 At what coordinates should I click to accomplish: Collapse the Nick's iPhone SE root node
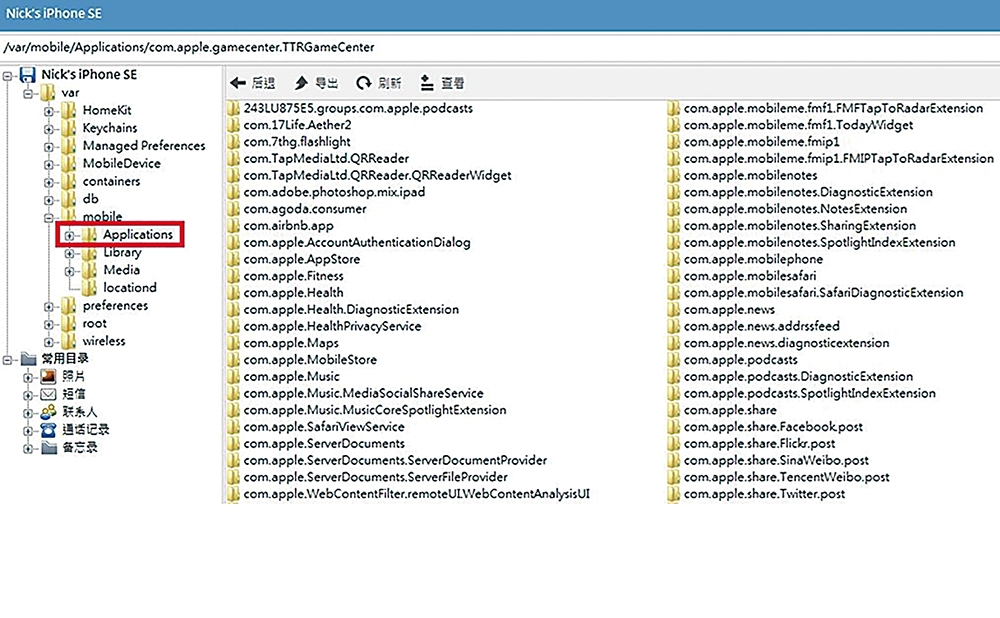tap(7, 76)
